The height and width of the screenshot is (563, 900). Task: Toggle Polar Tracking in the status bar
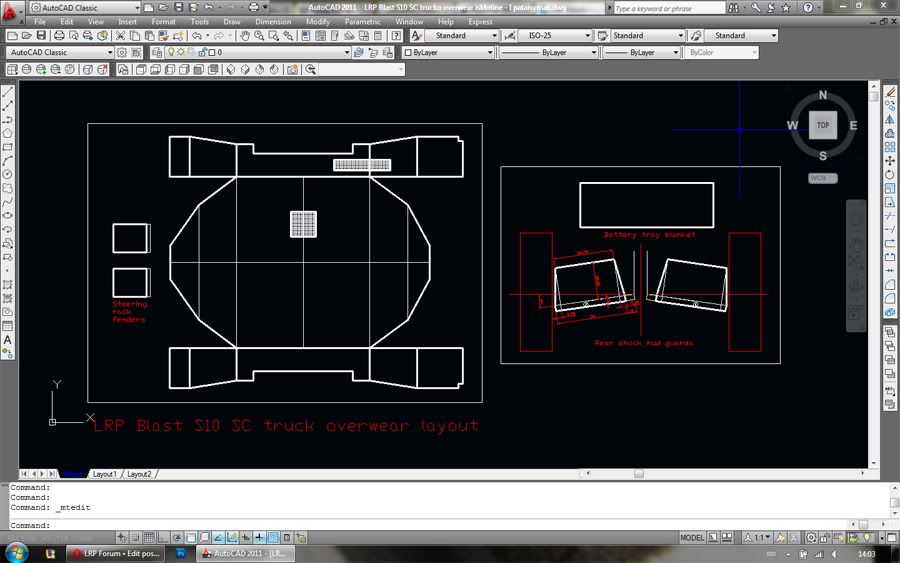click(177, 538)
